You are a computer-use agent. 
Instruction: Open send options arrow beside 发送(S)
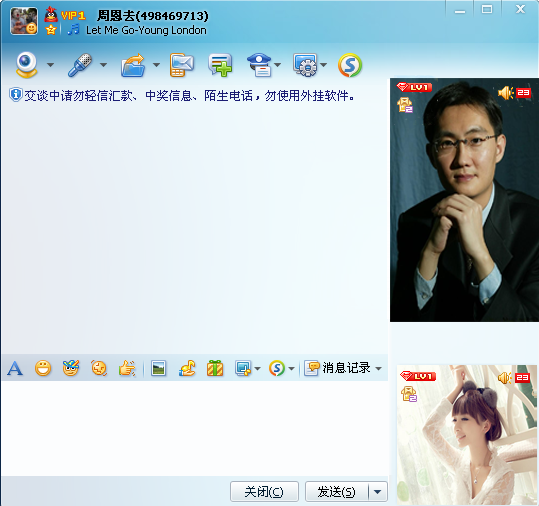coord(377,492)
